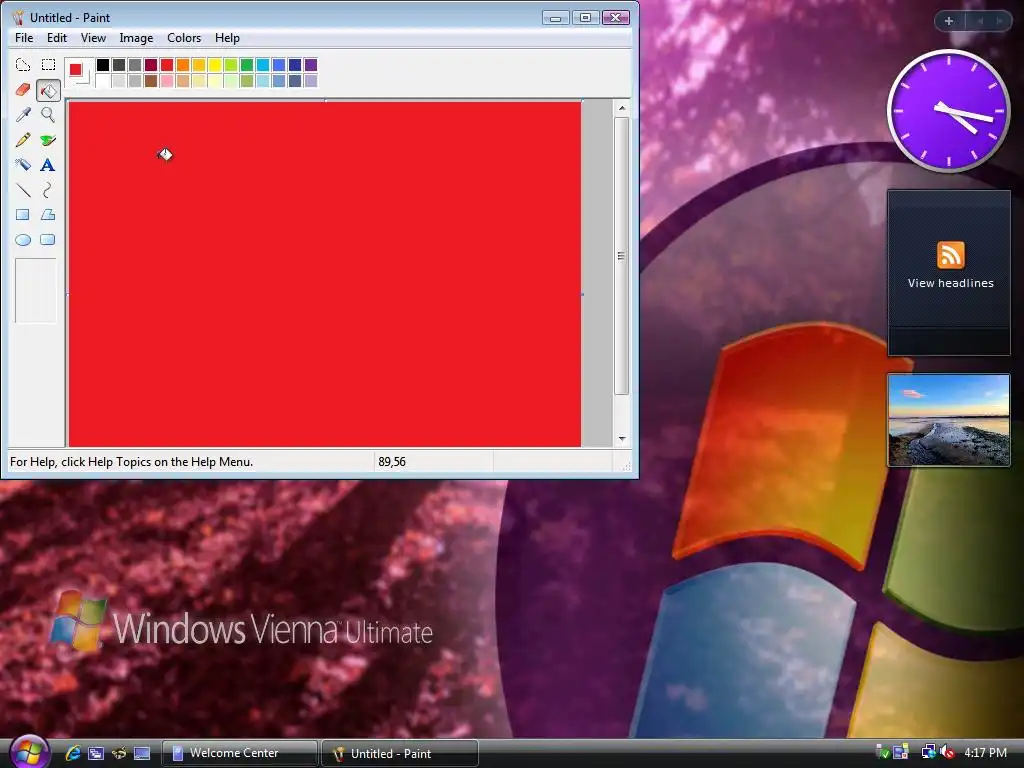Click the sidebar add gadget plus button
The height and width of the screenshot is (768, 1024).
tap(949, 21)
